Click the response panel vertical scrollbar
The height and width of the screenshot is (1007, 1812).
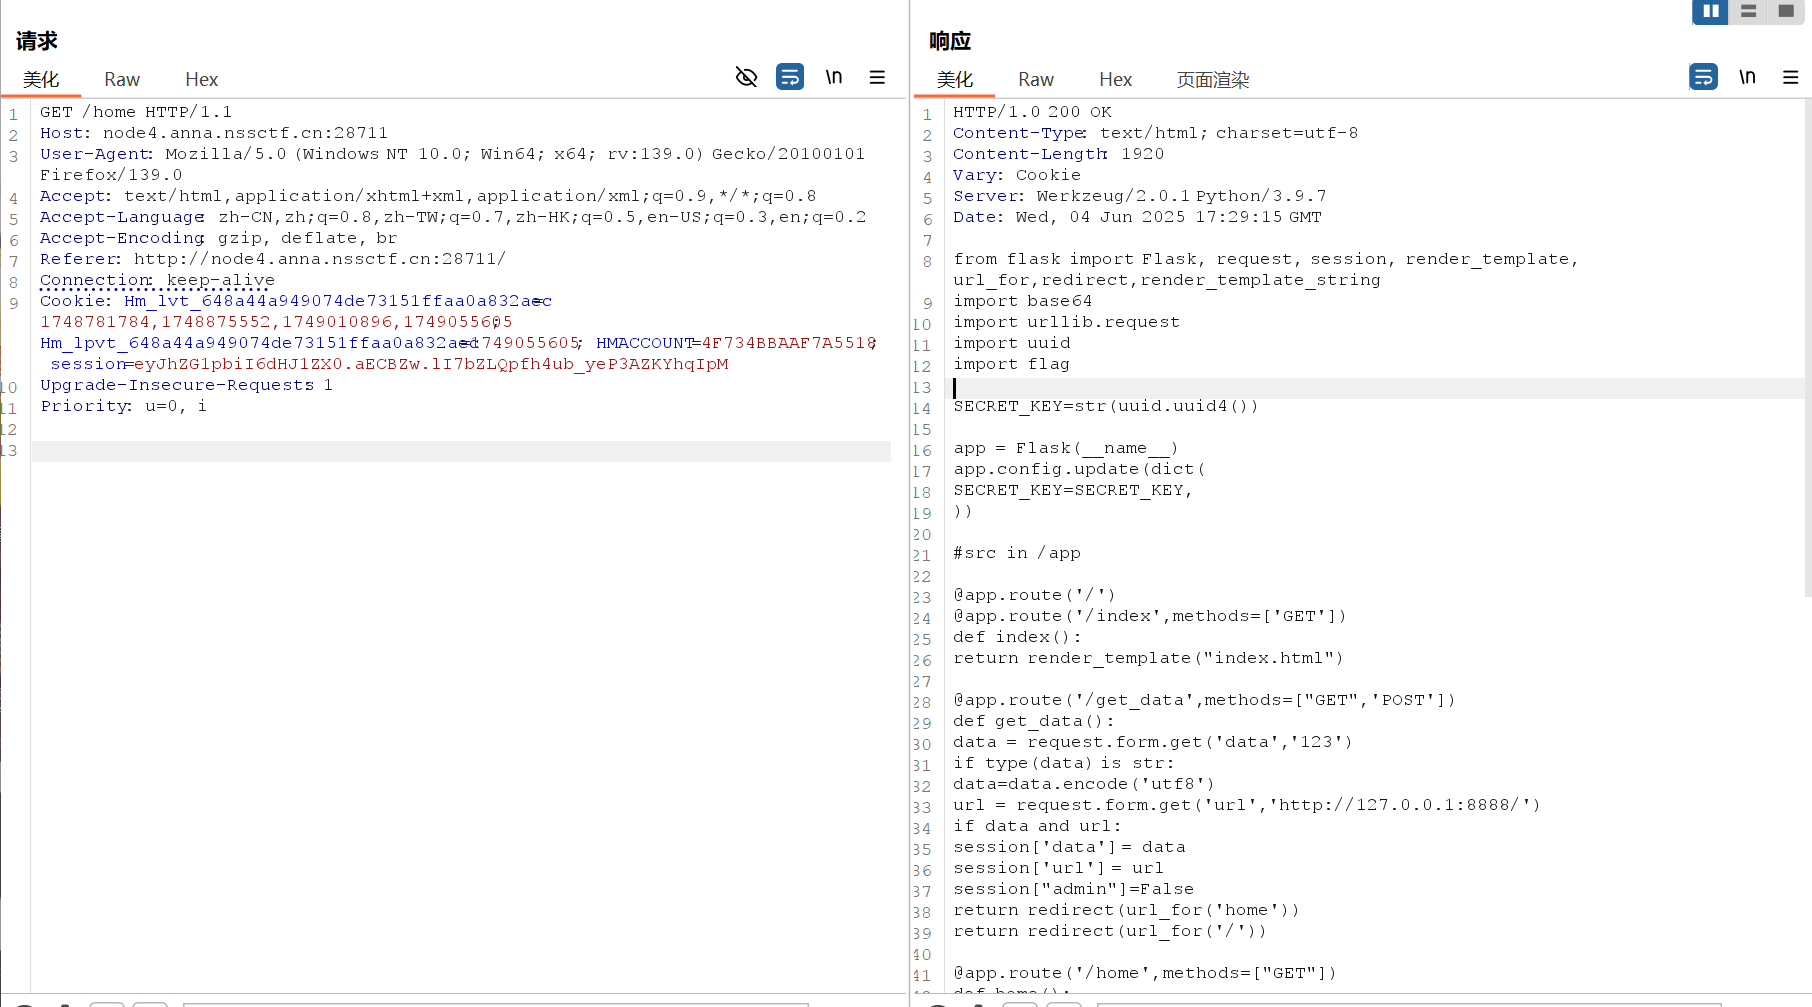coord(1807,350)
